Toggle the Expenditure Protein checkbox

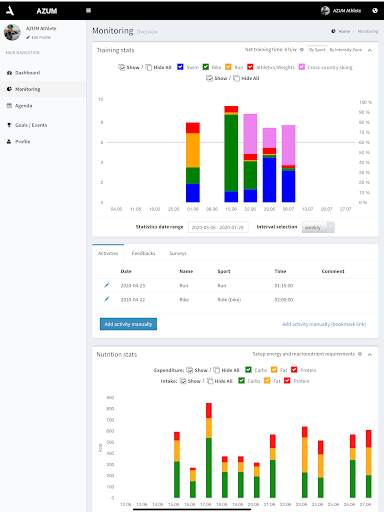pos(294,370)
